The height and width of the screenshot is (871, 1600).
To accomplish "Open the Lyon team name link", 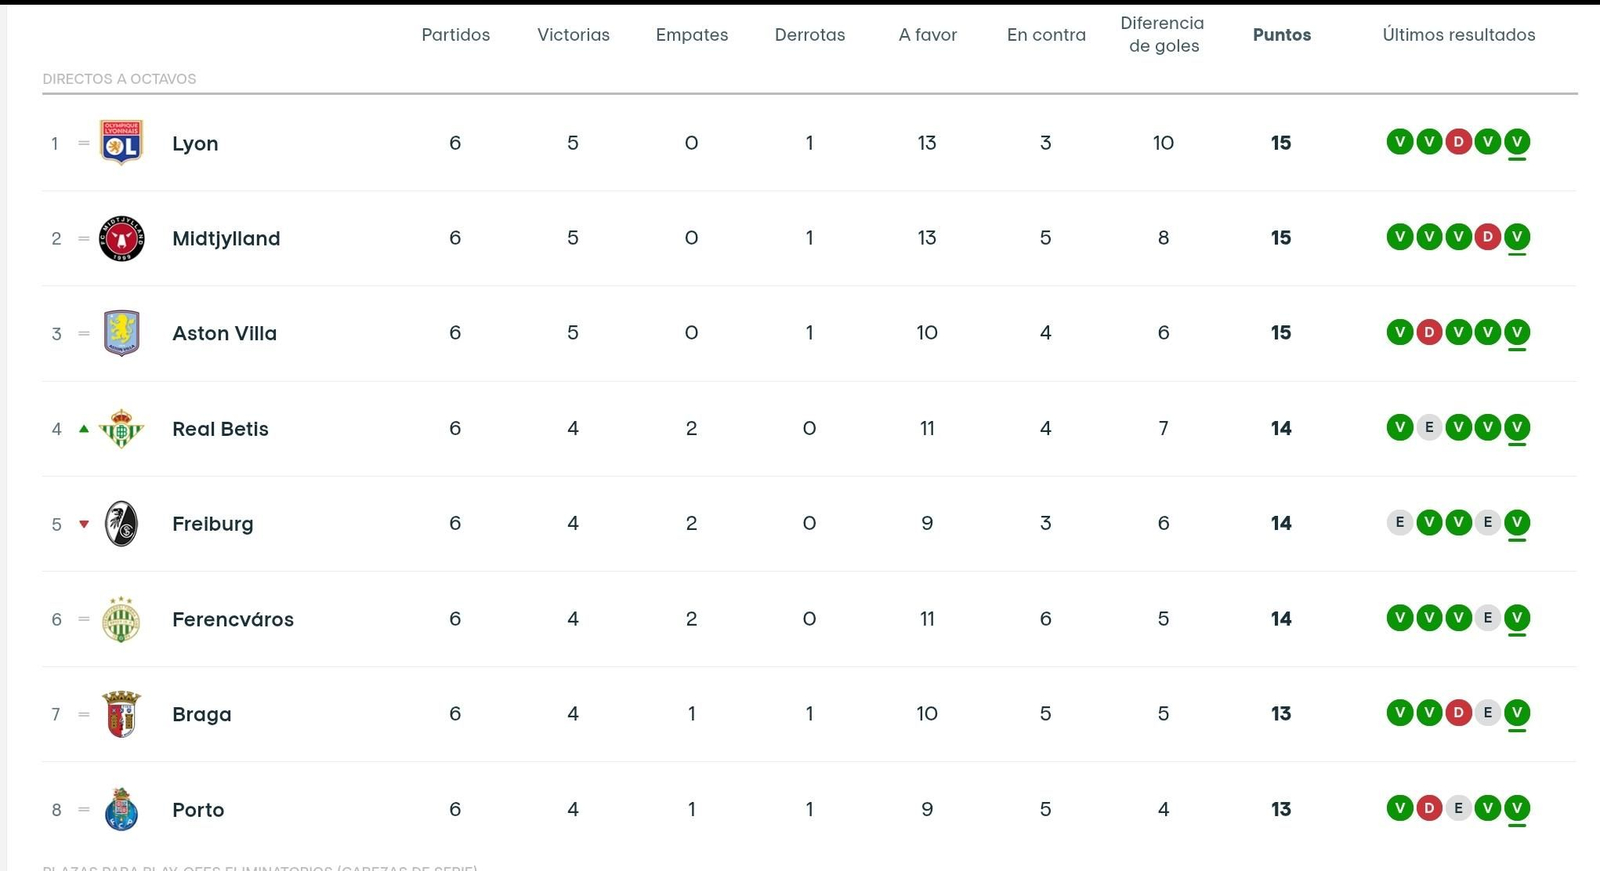I will coord(195,143).
